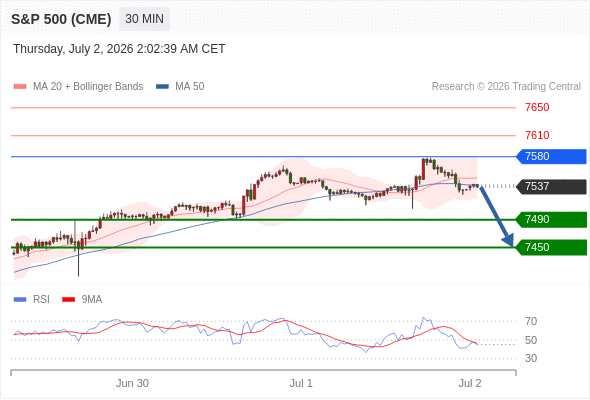
Task: Click the MA 20 + Bollinger Bands legend swatch
Action: [x=20, y=87]
